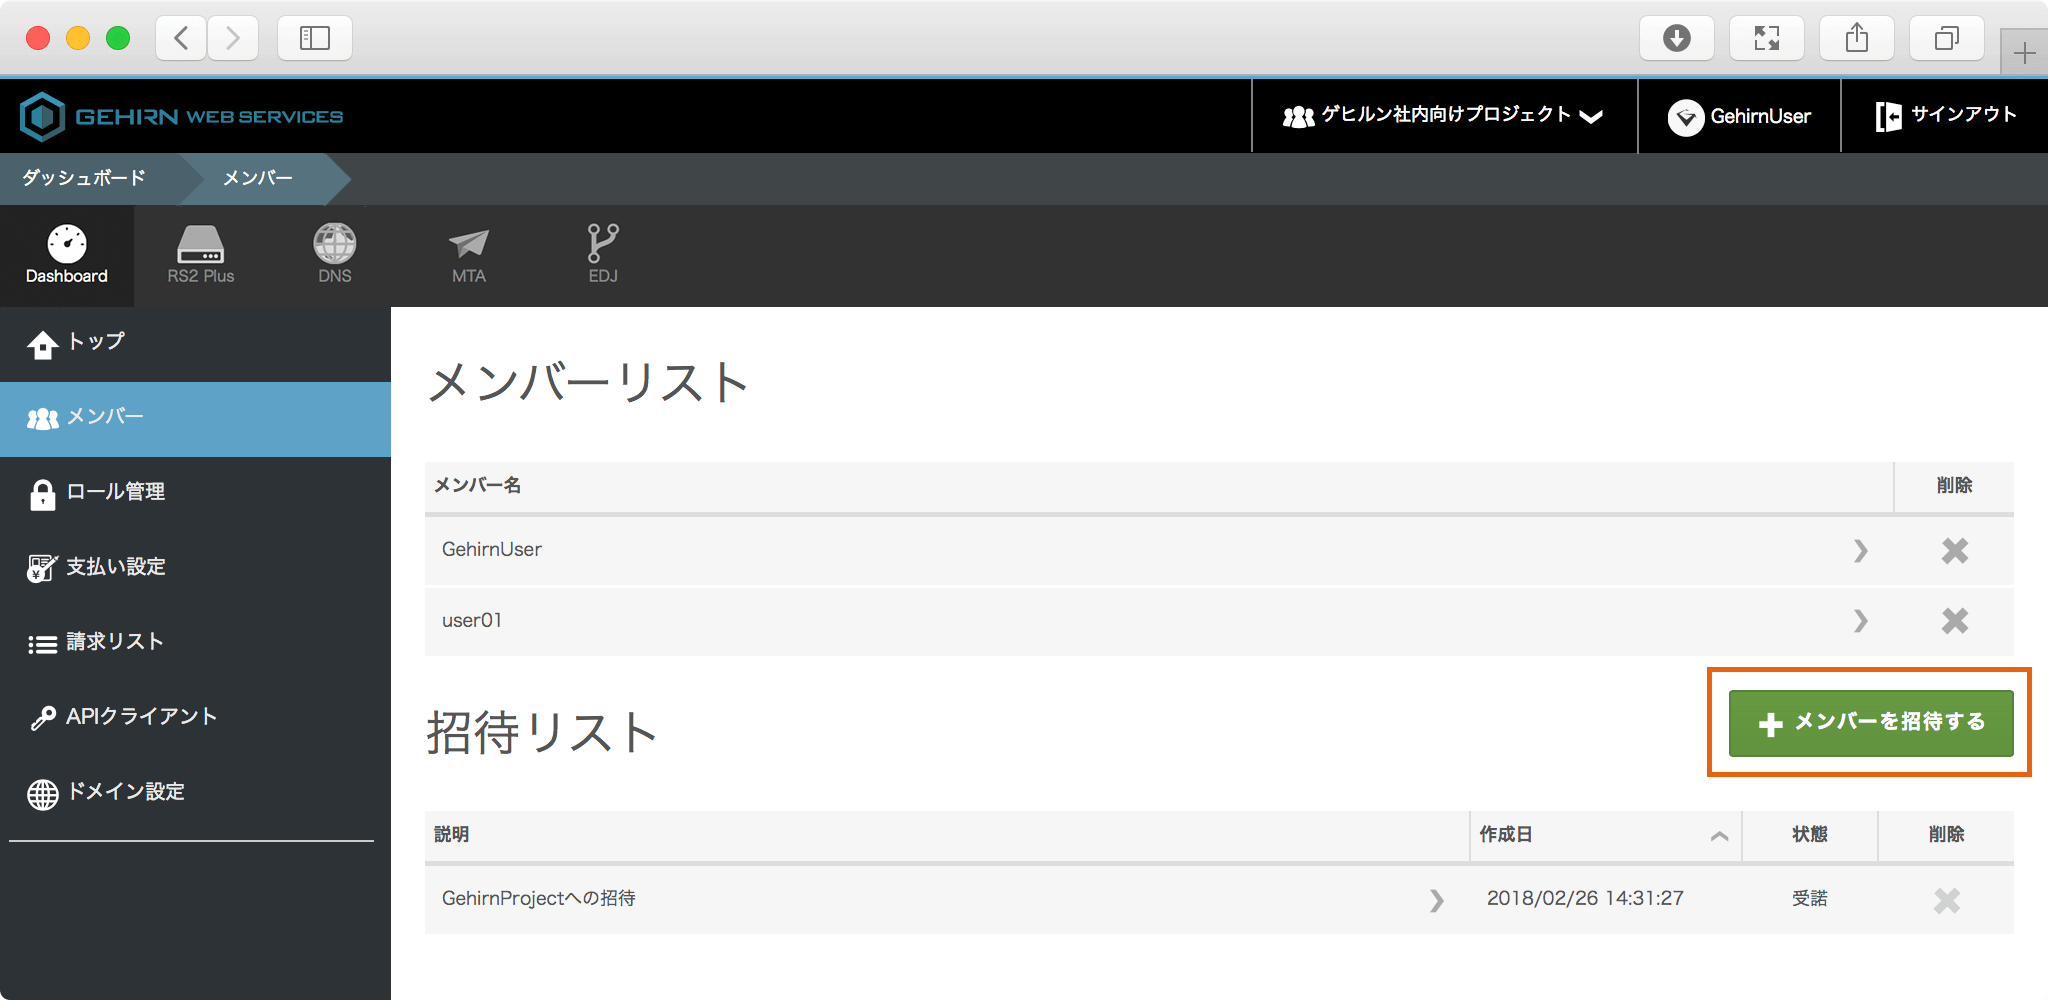Delete the GehirnProject invitation with X icon
The width and height of the screenshot is (2048, 1000).
tap(1946, 901)
